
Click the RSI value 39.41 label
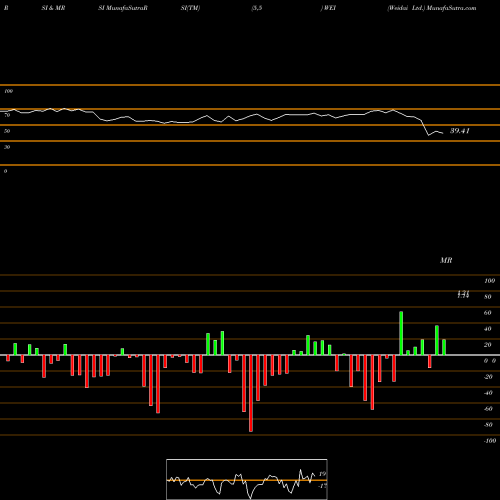460,131
